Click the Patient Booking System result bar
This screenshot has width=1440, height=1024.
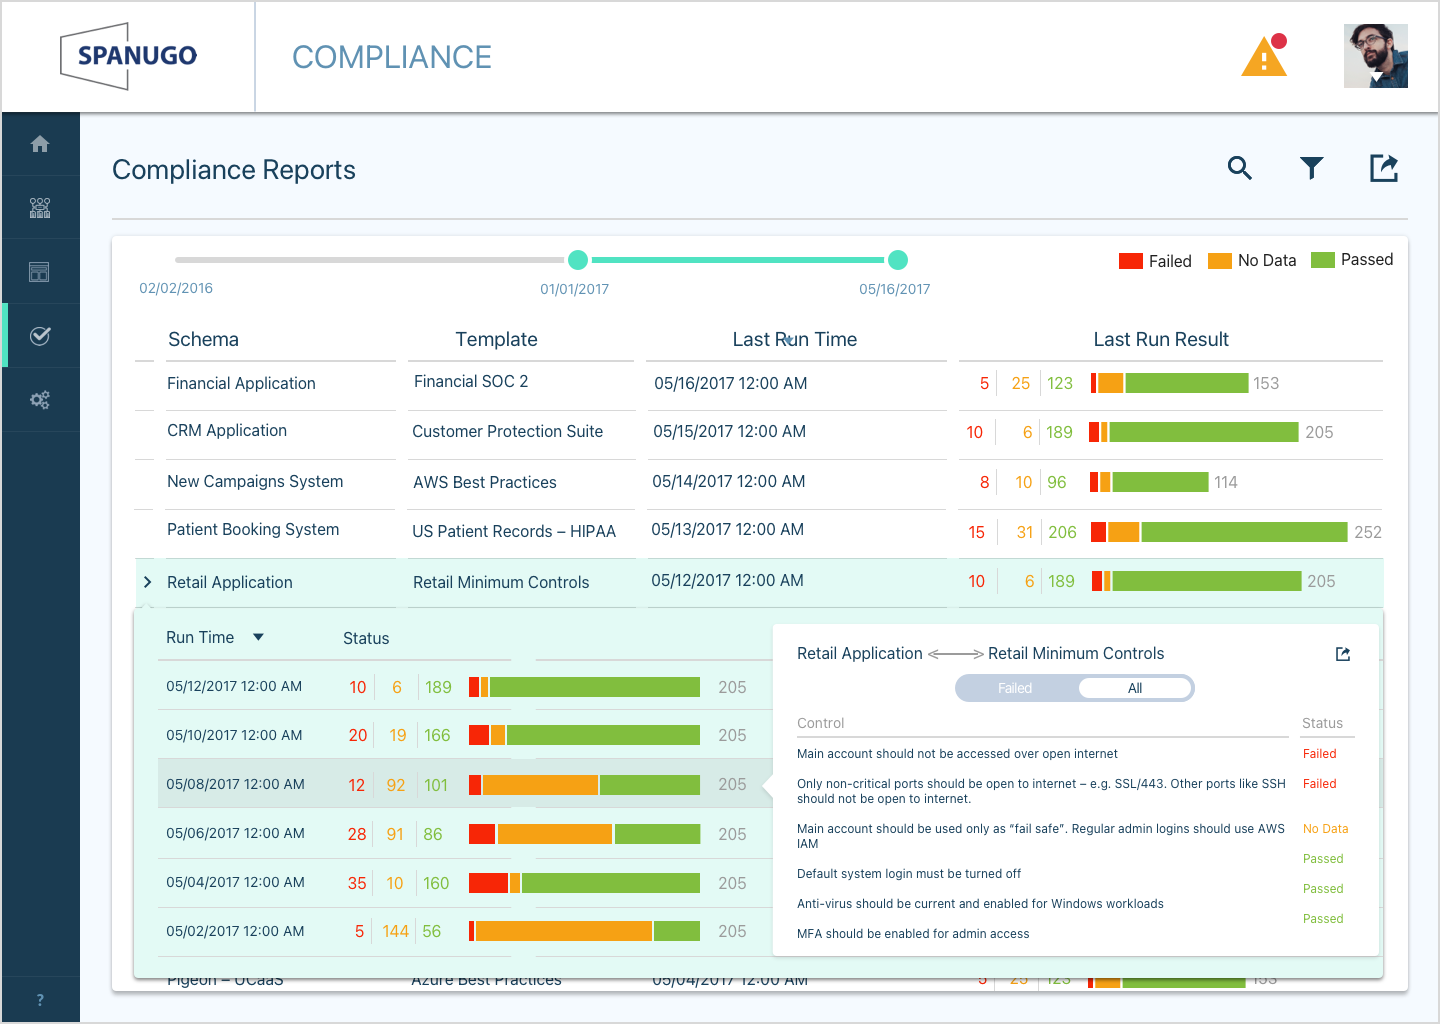point(1219,532)
